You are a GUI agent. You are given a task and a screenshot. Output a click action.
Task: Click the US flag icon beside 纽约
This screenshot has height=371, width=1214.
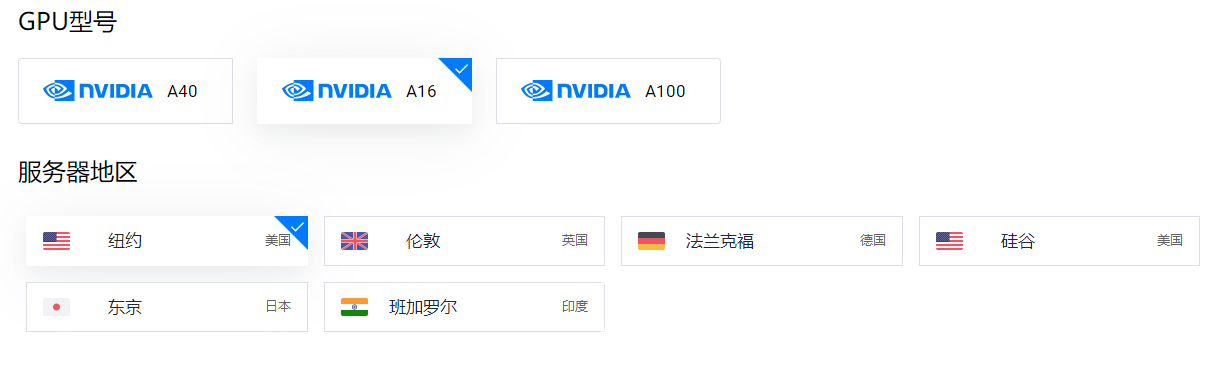56,241
